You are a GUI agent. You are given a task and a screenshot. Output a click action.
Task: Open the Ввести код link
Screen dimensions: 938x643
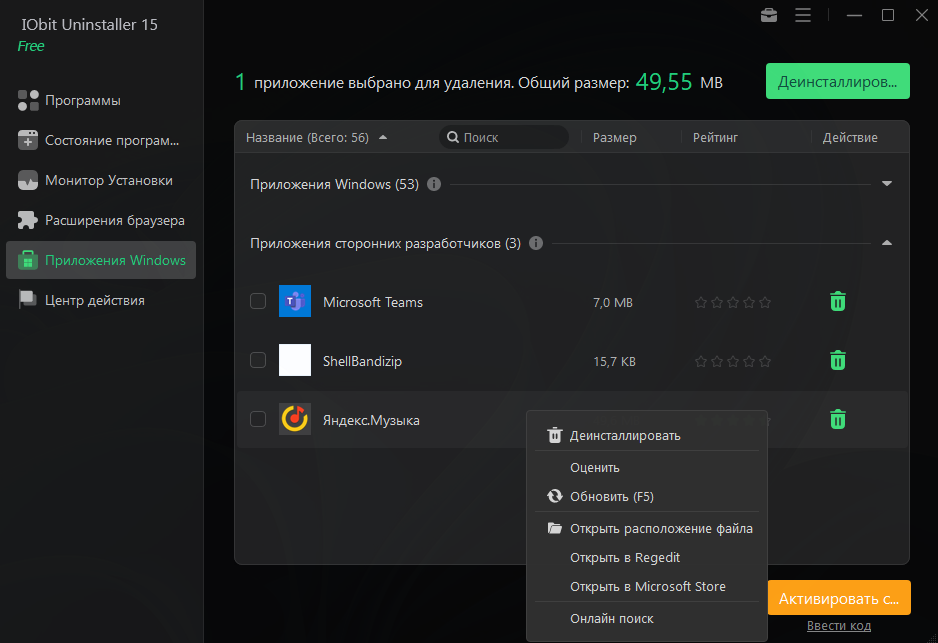tap(839, 626)
